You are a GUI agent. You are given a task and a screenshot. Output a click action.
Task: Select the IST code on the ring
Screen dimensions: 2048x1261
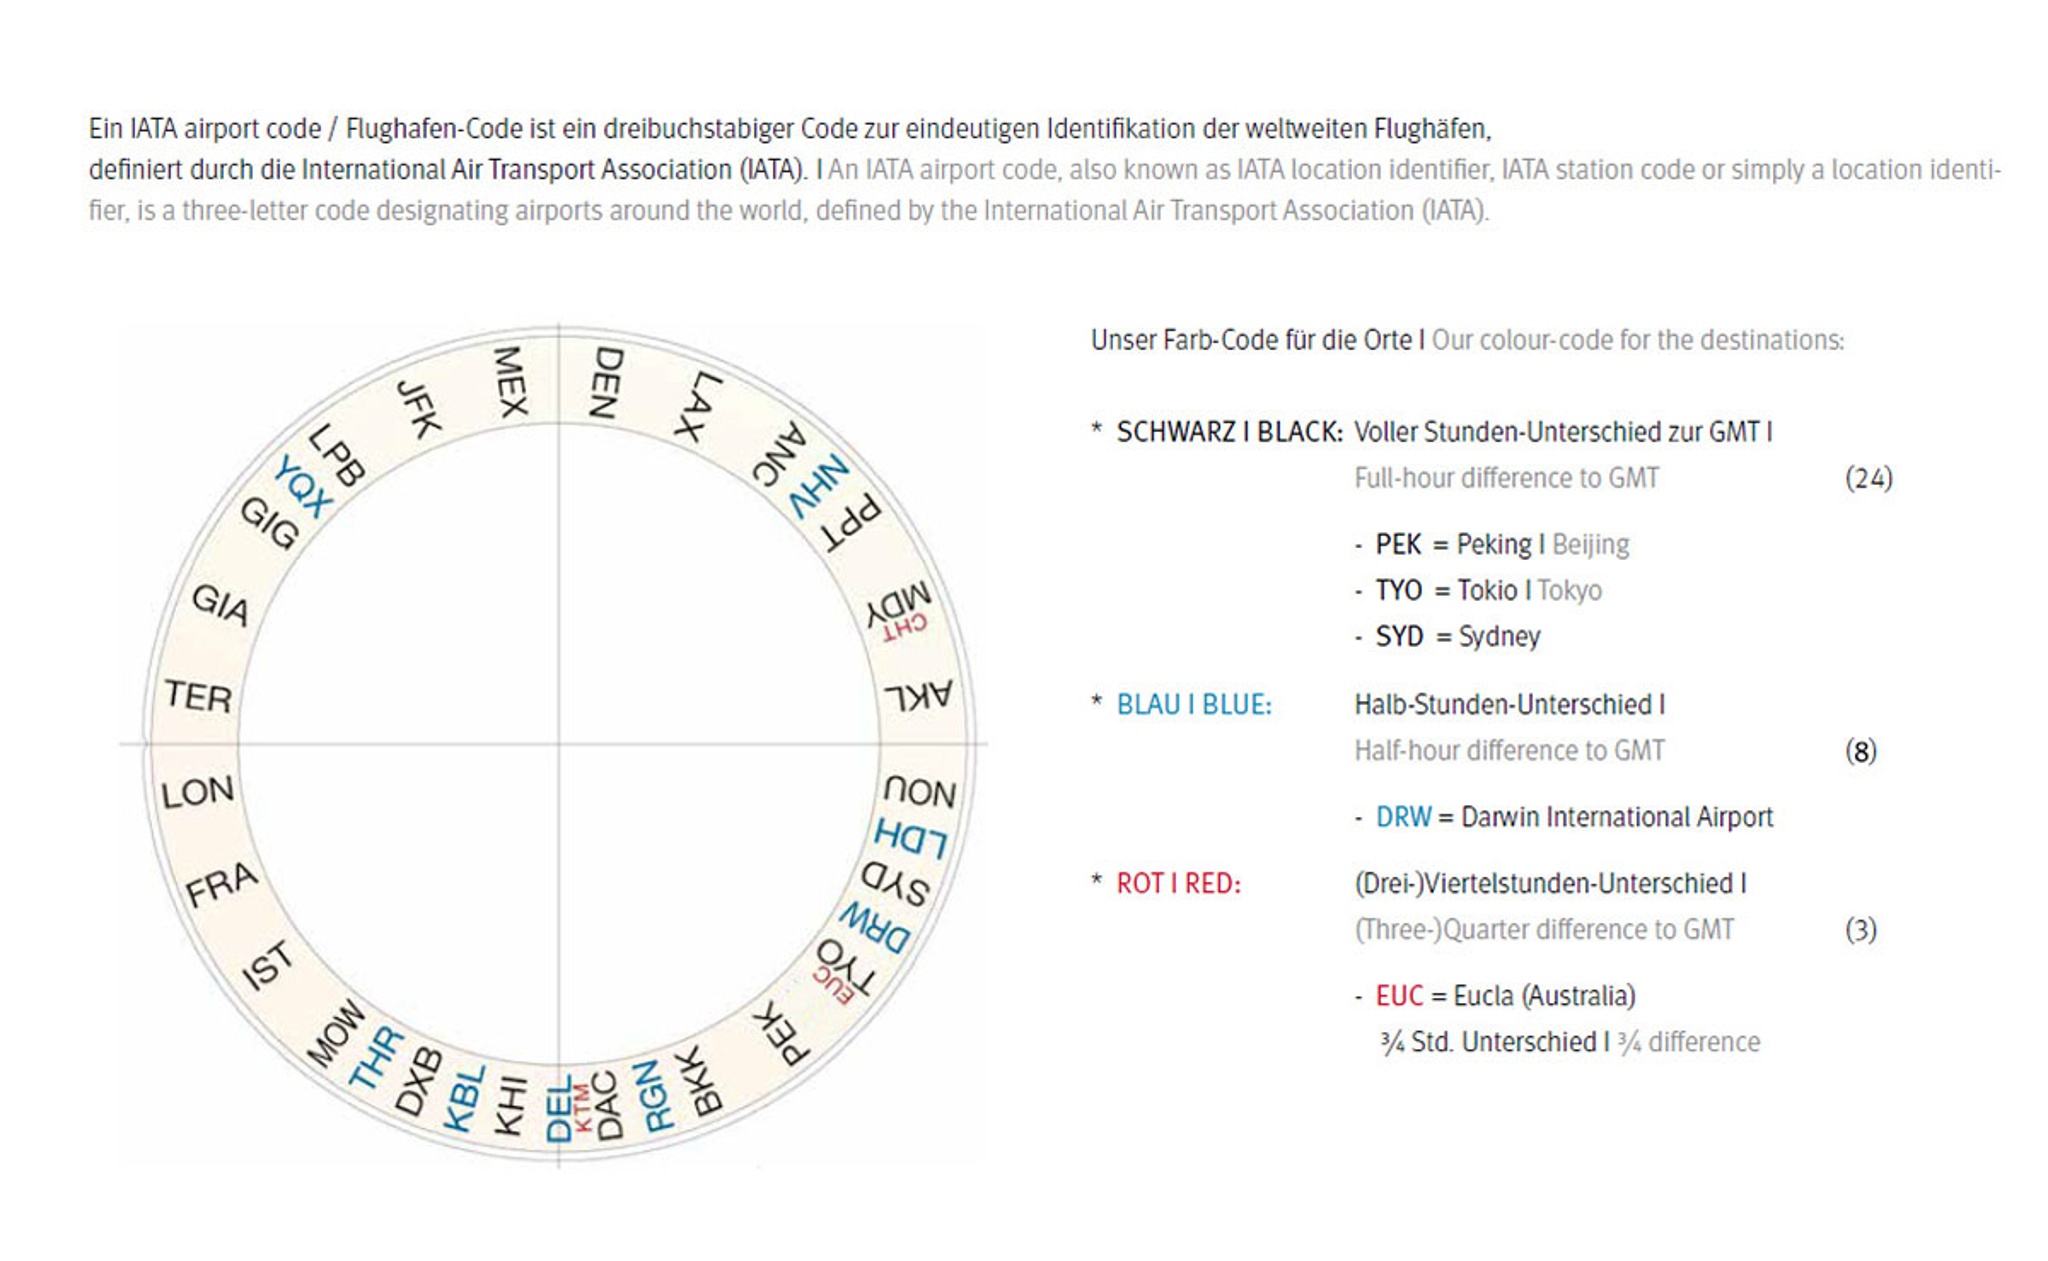pyautogui.click(x=268, y=965)
